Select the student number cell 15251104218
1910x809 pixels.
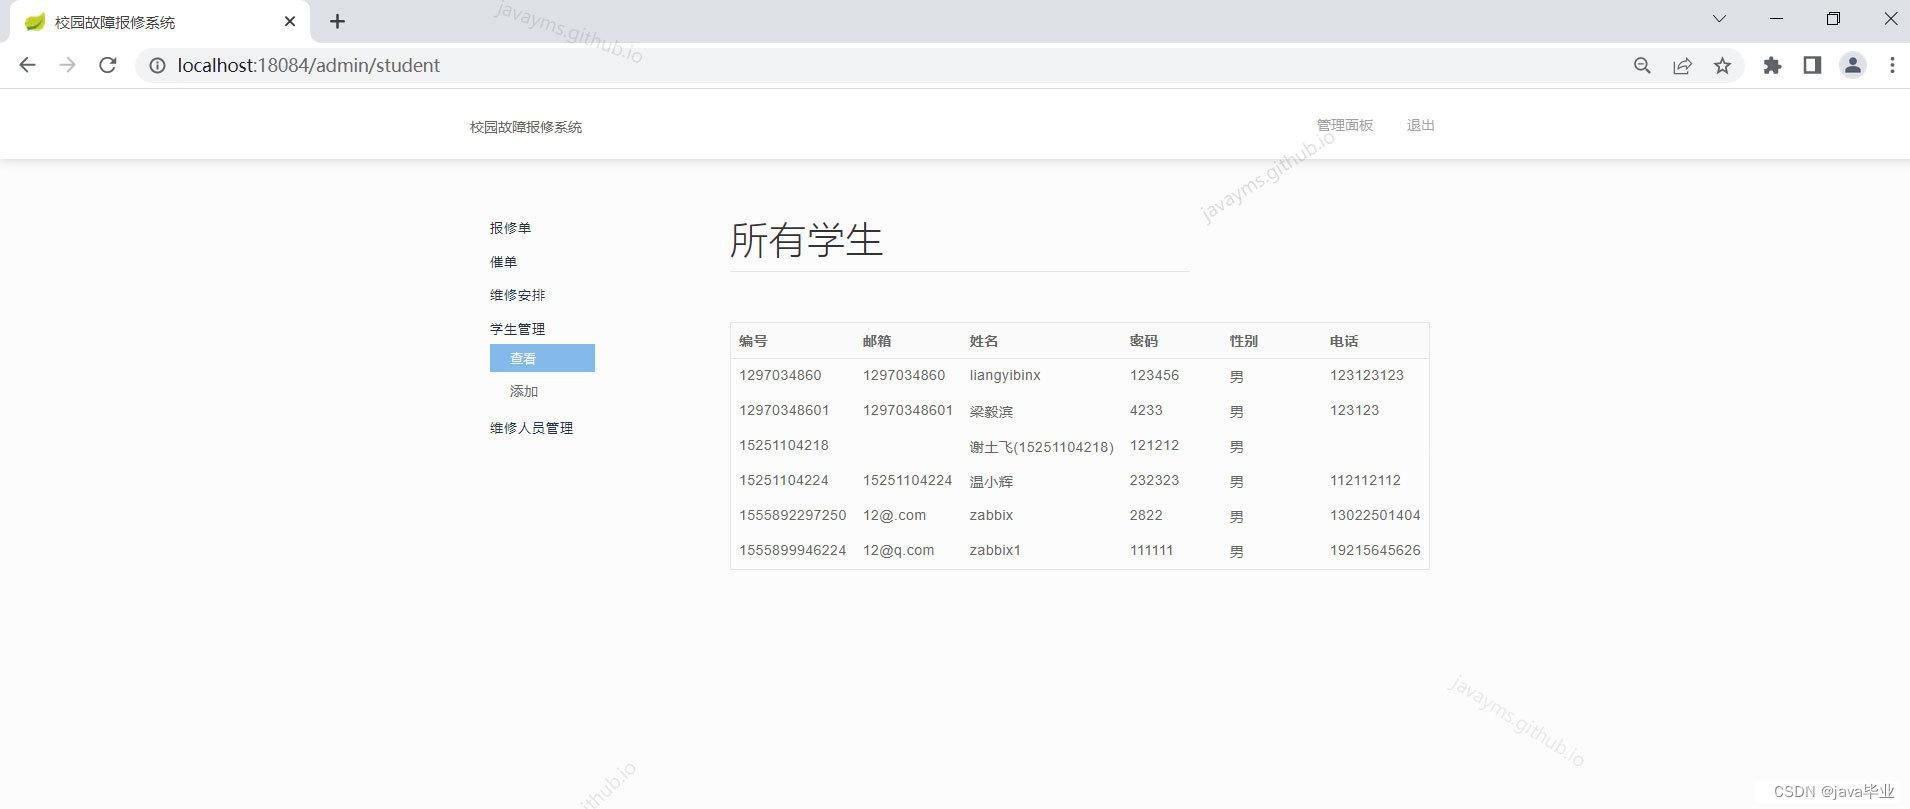coord(784,446)
